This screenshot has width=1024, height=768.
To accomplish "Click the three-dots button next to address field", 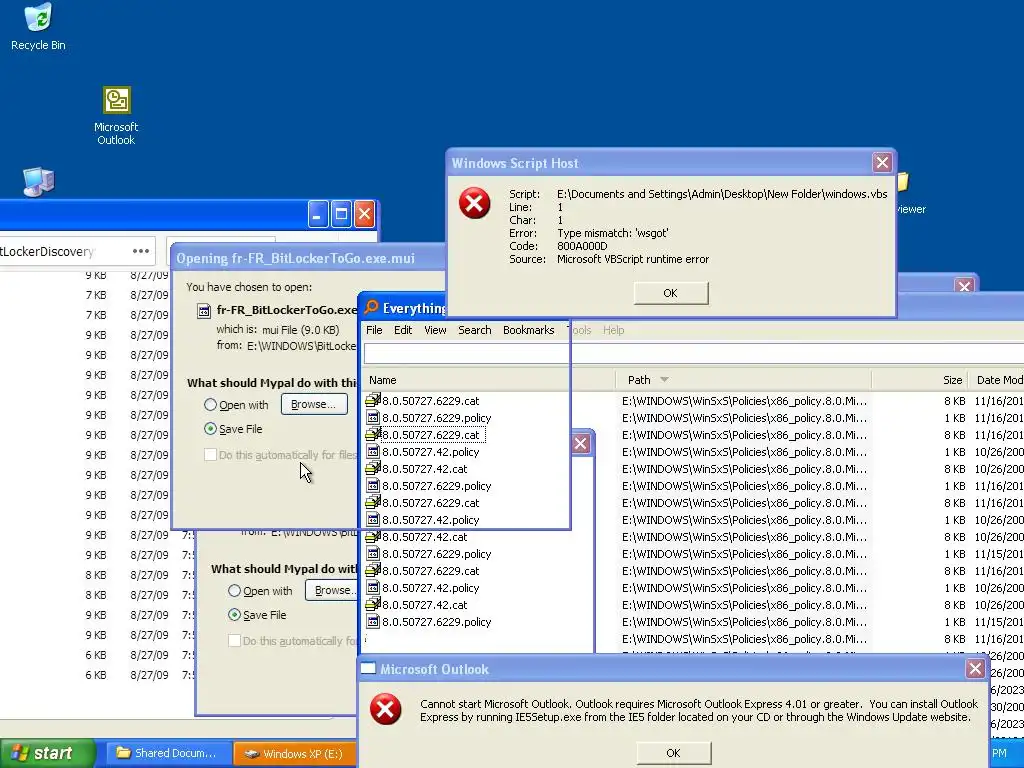I will pyautogui.click(x=140, y=251).
